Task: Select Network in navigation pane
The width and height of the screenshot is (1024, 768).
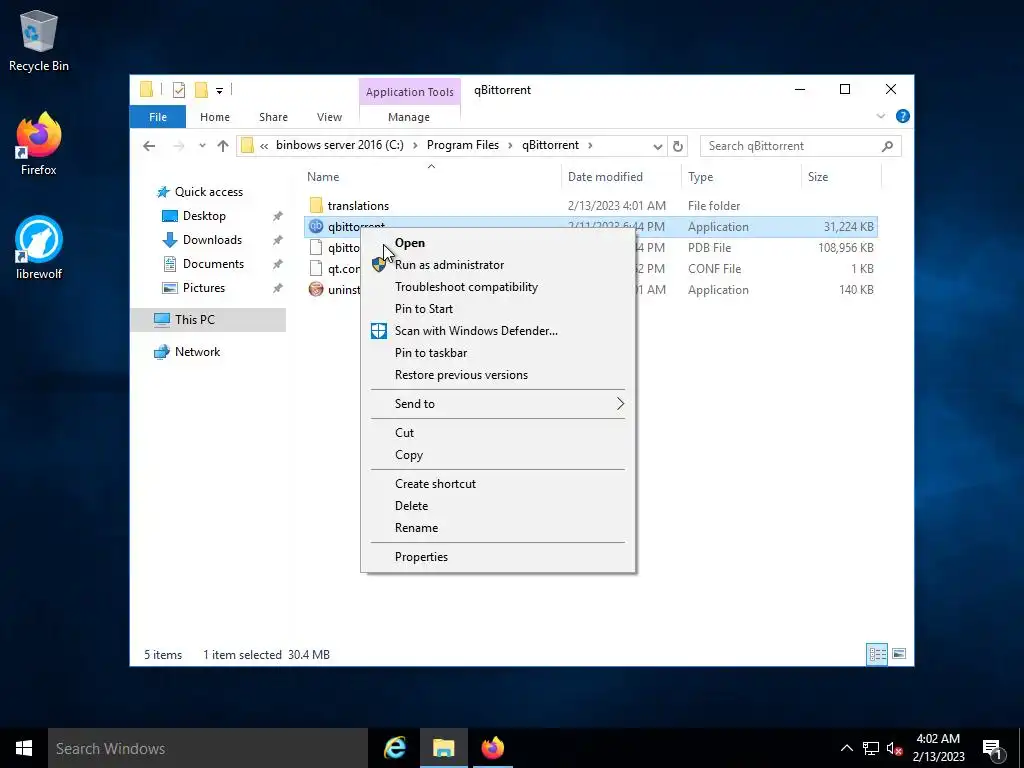Action: click(197, 352)
